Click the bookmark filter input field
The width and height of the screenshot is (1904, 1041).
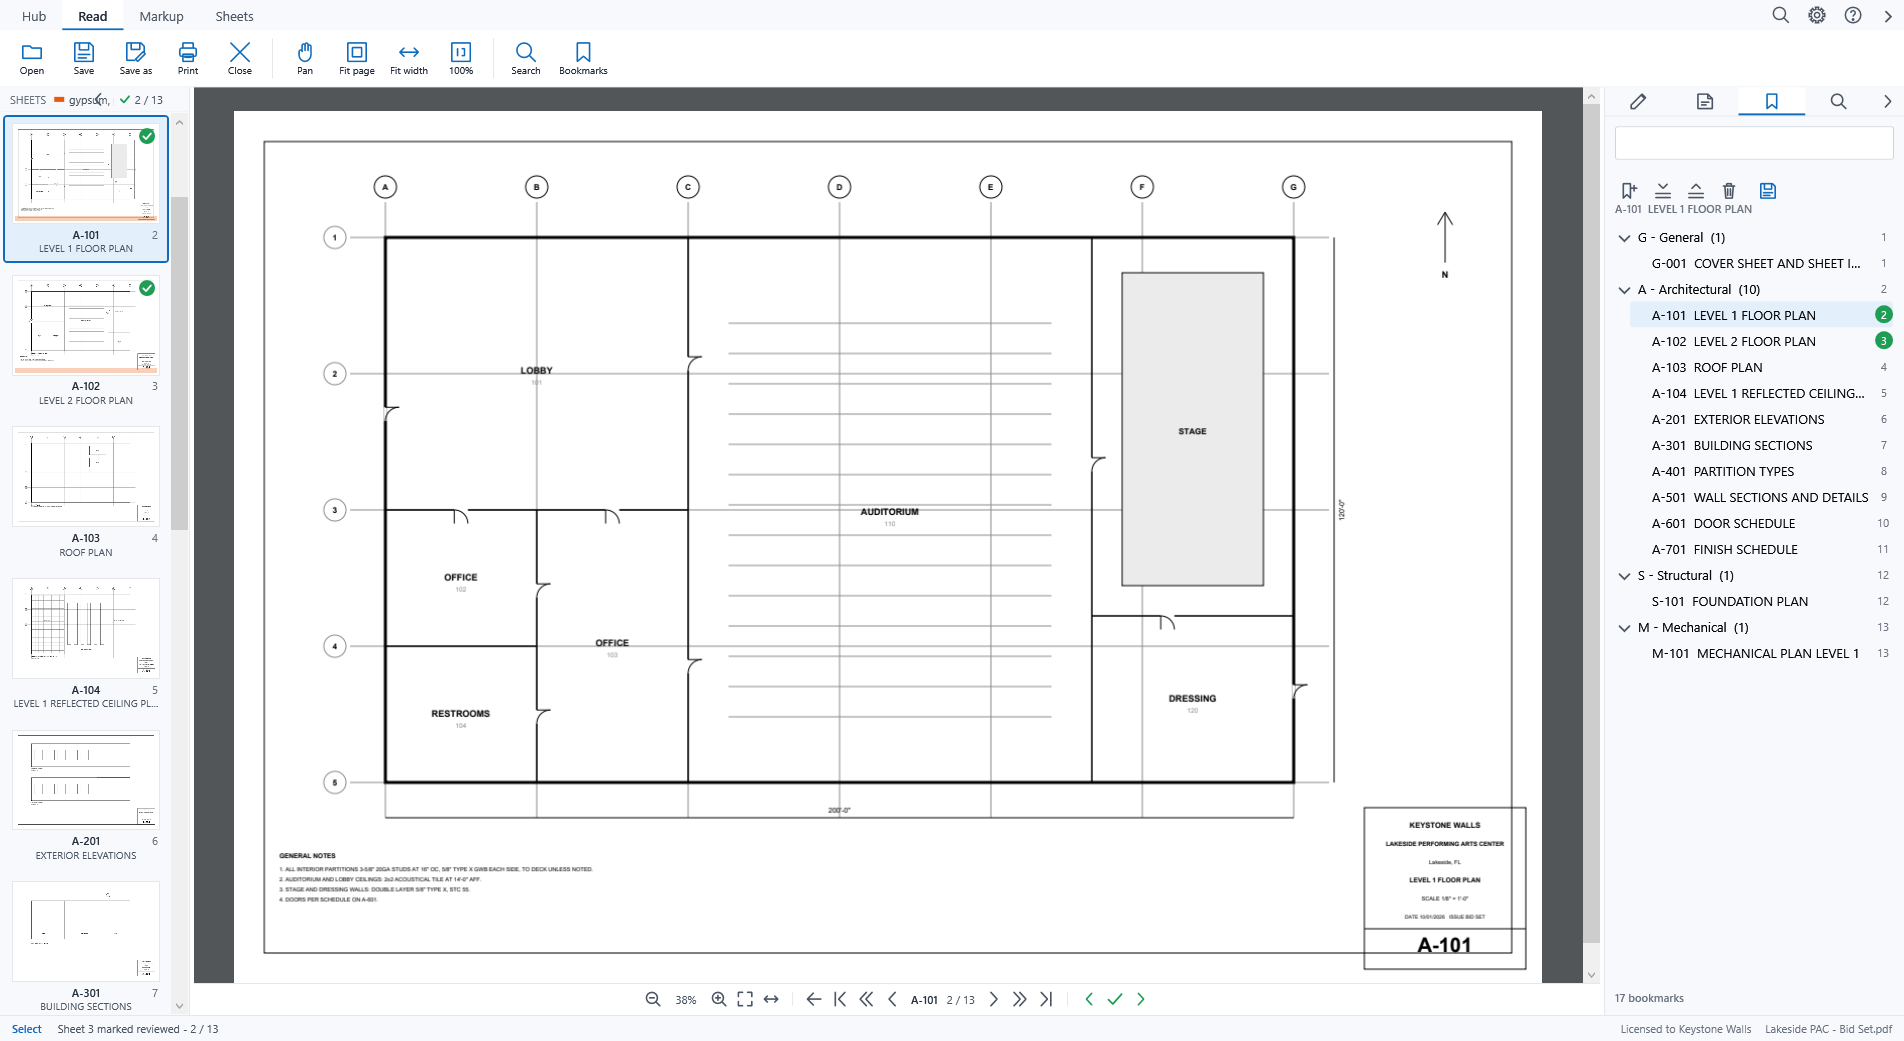pyautogui.click(x=1754, y=143)
